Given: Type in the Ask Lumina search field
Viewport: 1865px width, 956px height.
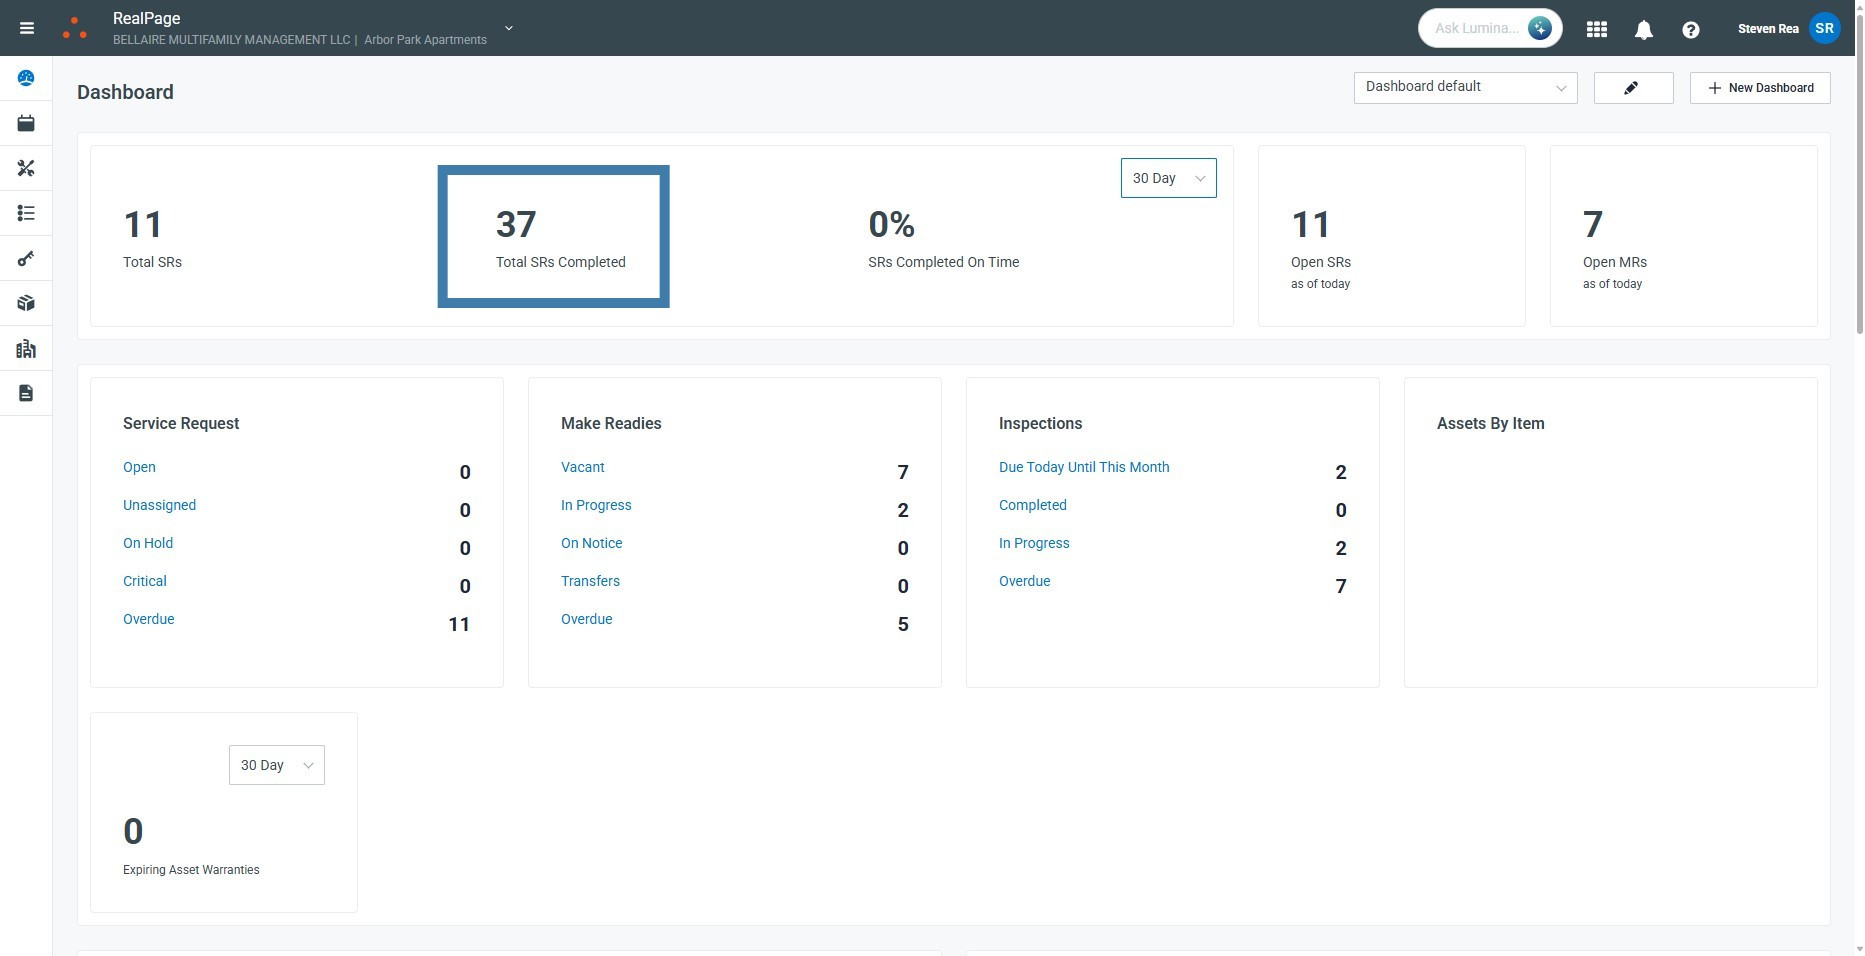Looking at the screenshot, I should click(1476, 28).
